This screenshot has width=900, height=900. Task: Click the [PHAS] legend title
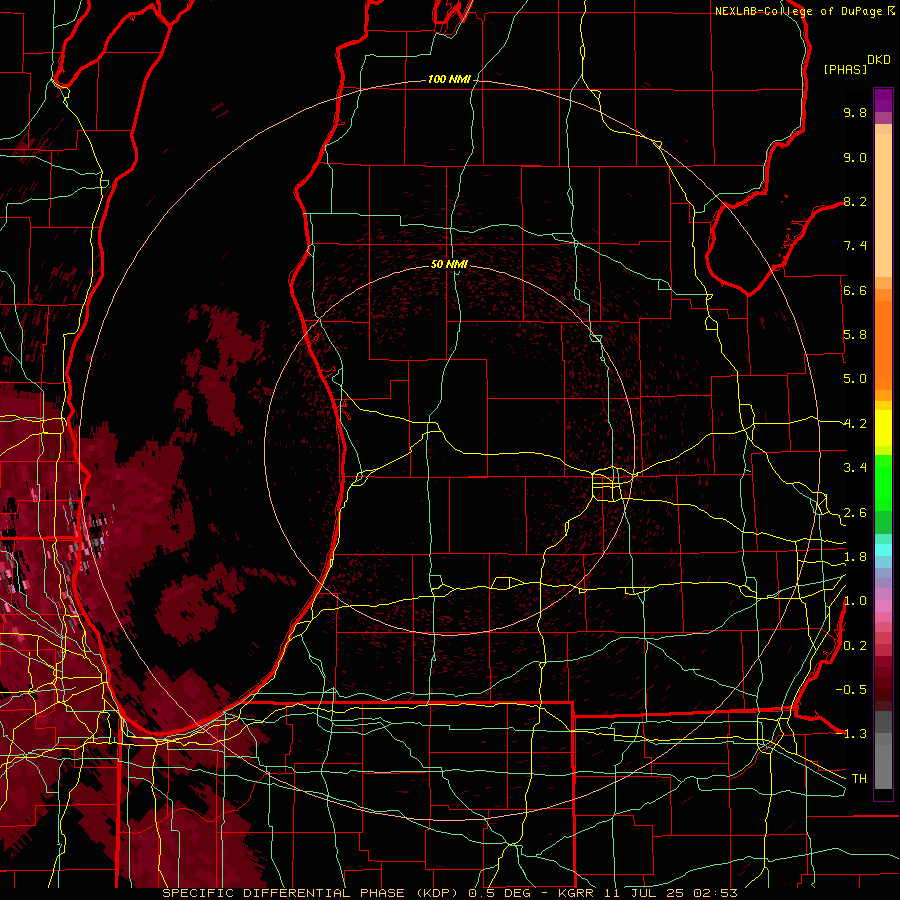click(x=845, y=69)
